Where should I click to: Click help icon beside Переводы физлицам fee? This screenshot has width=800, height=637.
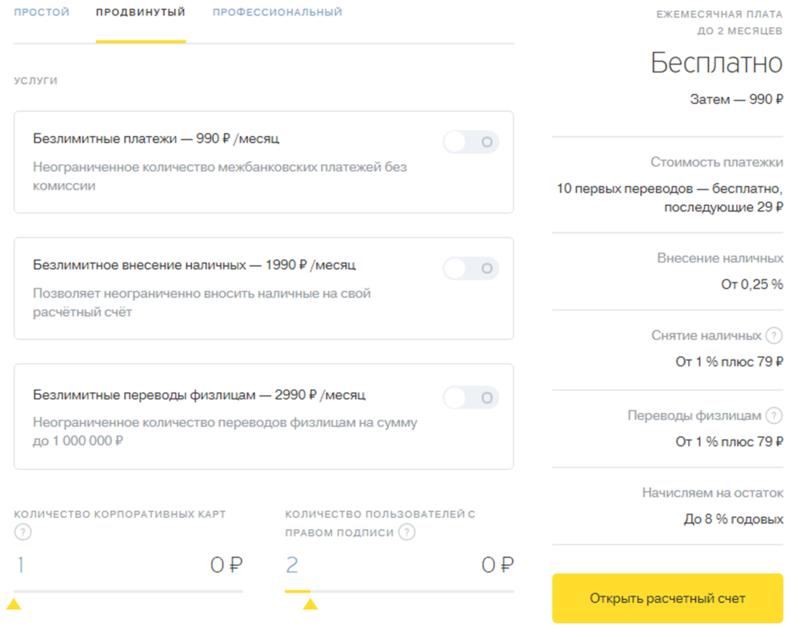(775, 416)
